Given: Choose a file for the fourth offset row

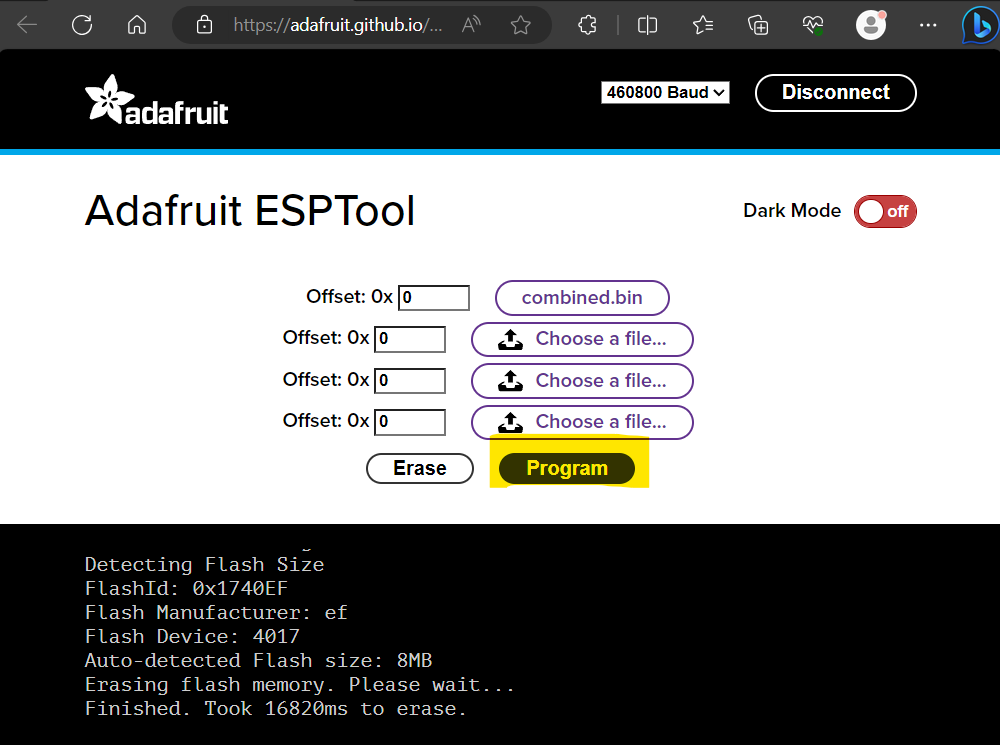Looking at the screenshot, I should click(x=582, y=422).
